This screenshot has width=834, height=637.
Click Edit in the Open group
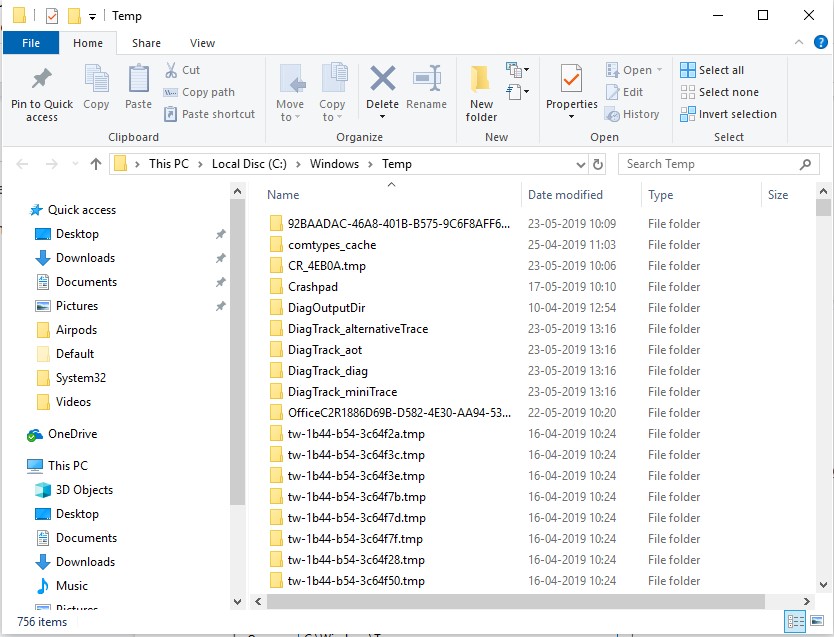[x=624, y=92]
